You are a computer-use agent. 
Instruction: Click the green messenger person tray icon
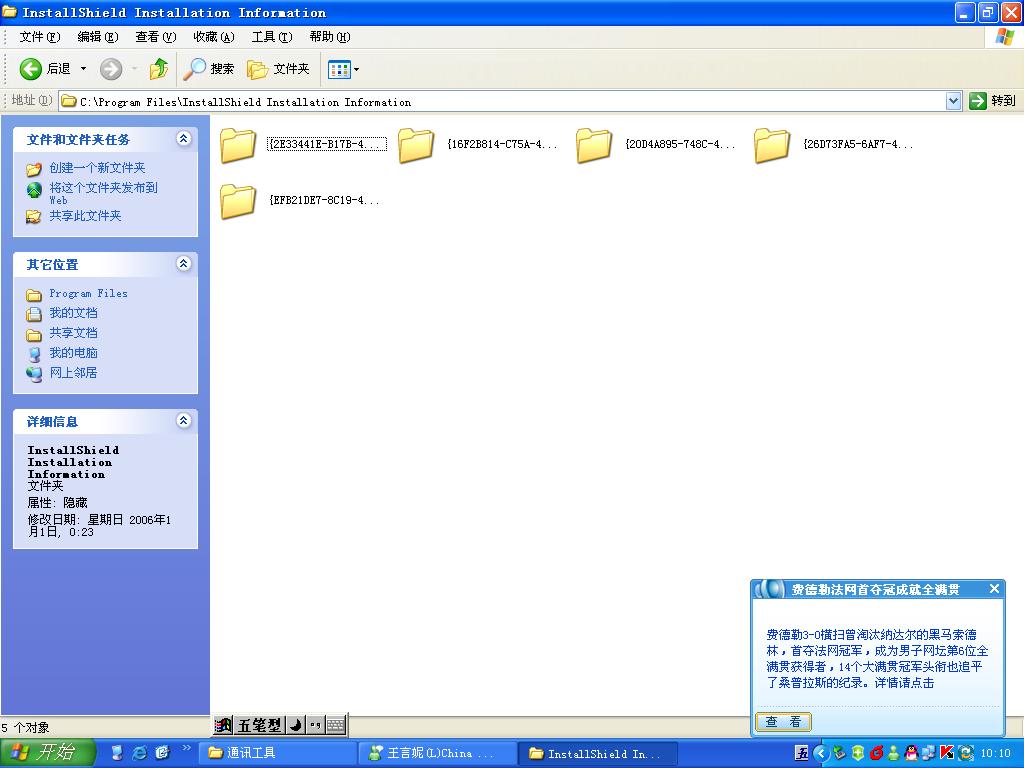893,753
